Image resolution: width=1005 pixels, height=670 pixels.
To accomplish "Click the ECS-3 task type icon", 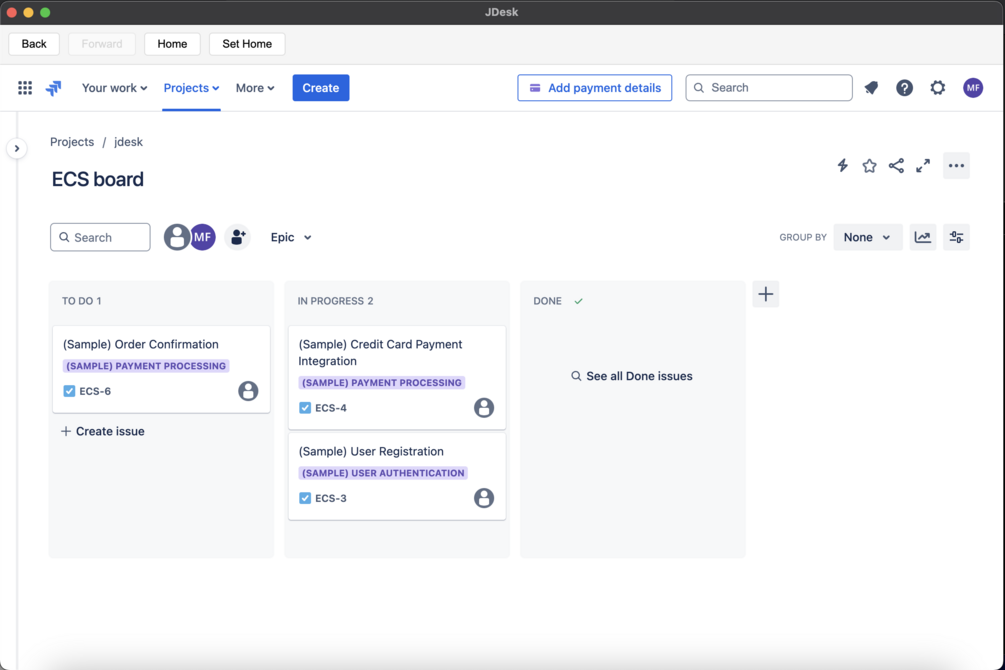I will (x=305, y=498).
